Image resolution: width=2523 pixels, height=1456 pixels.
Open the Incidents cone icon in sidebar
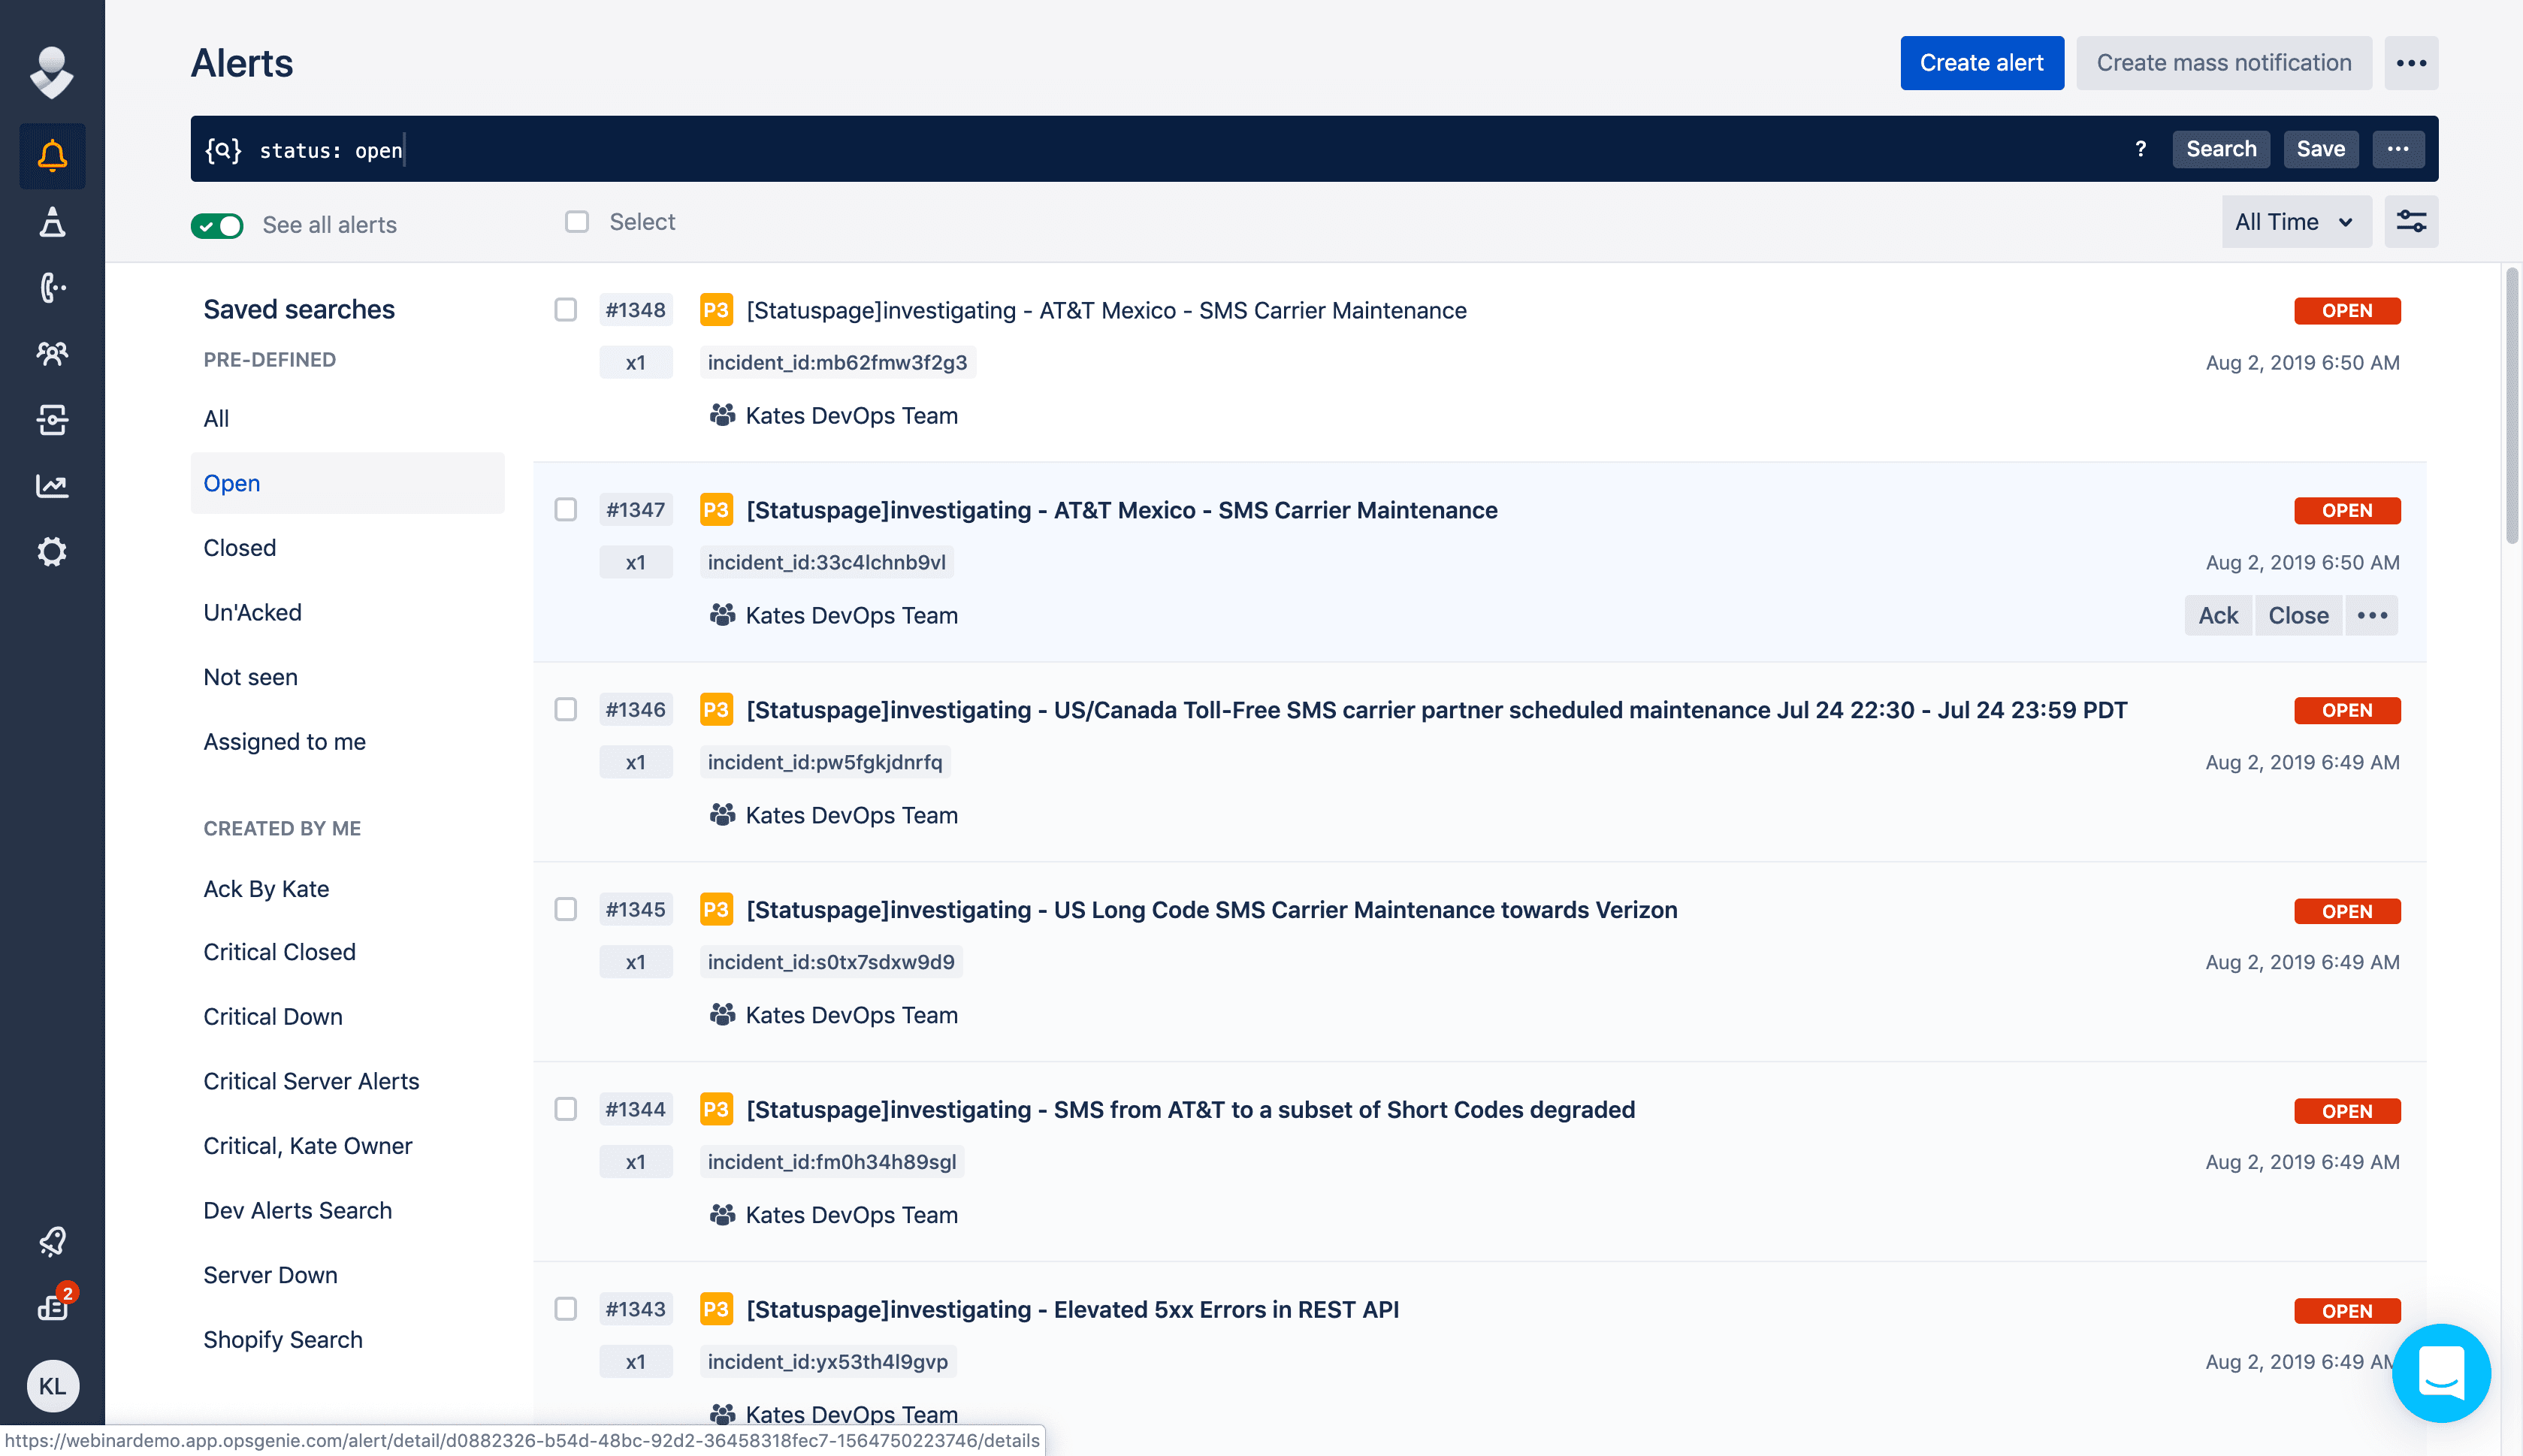point(52,222)
